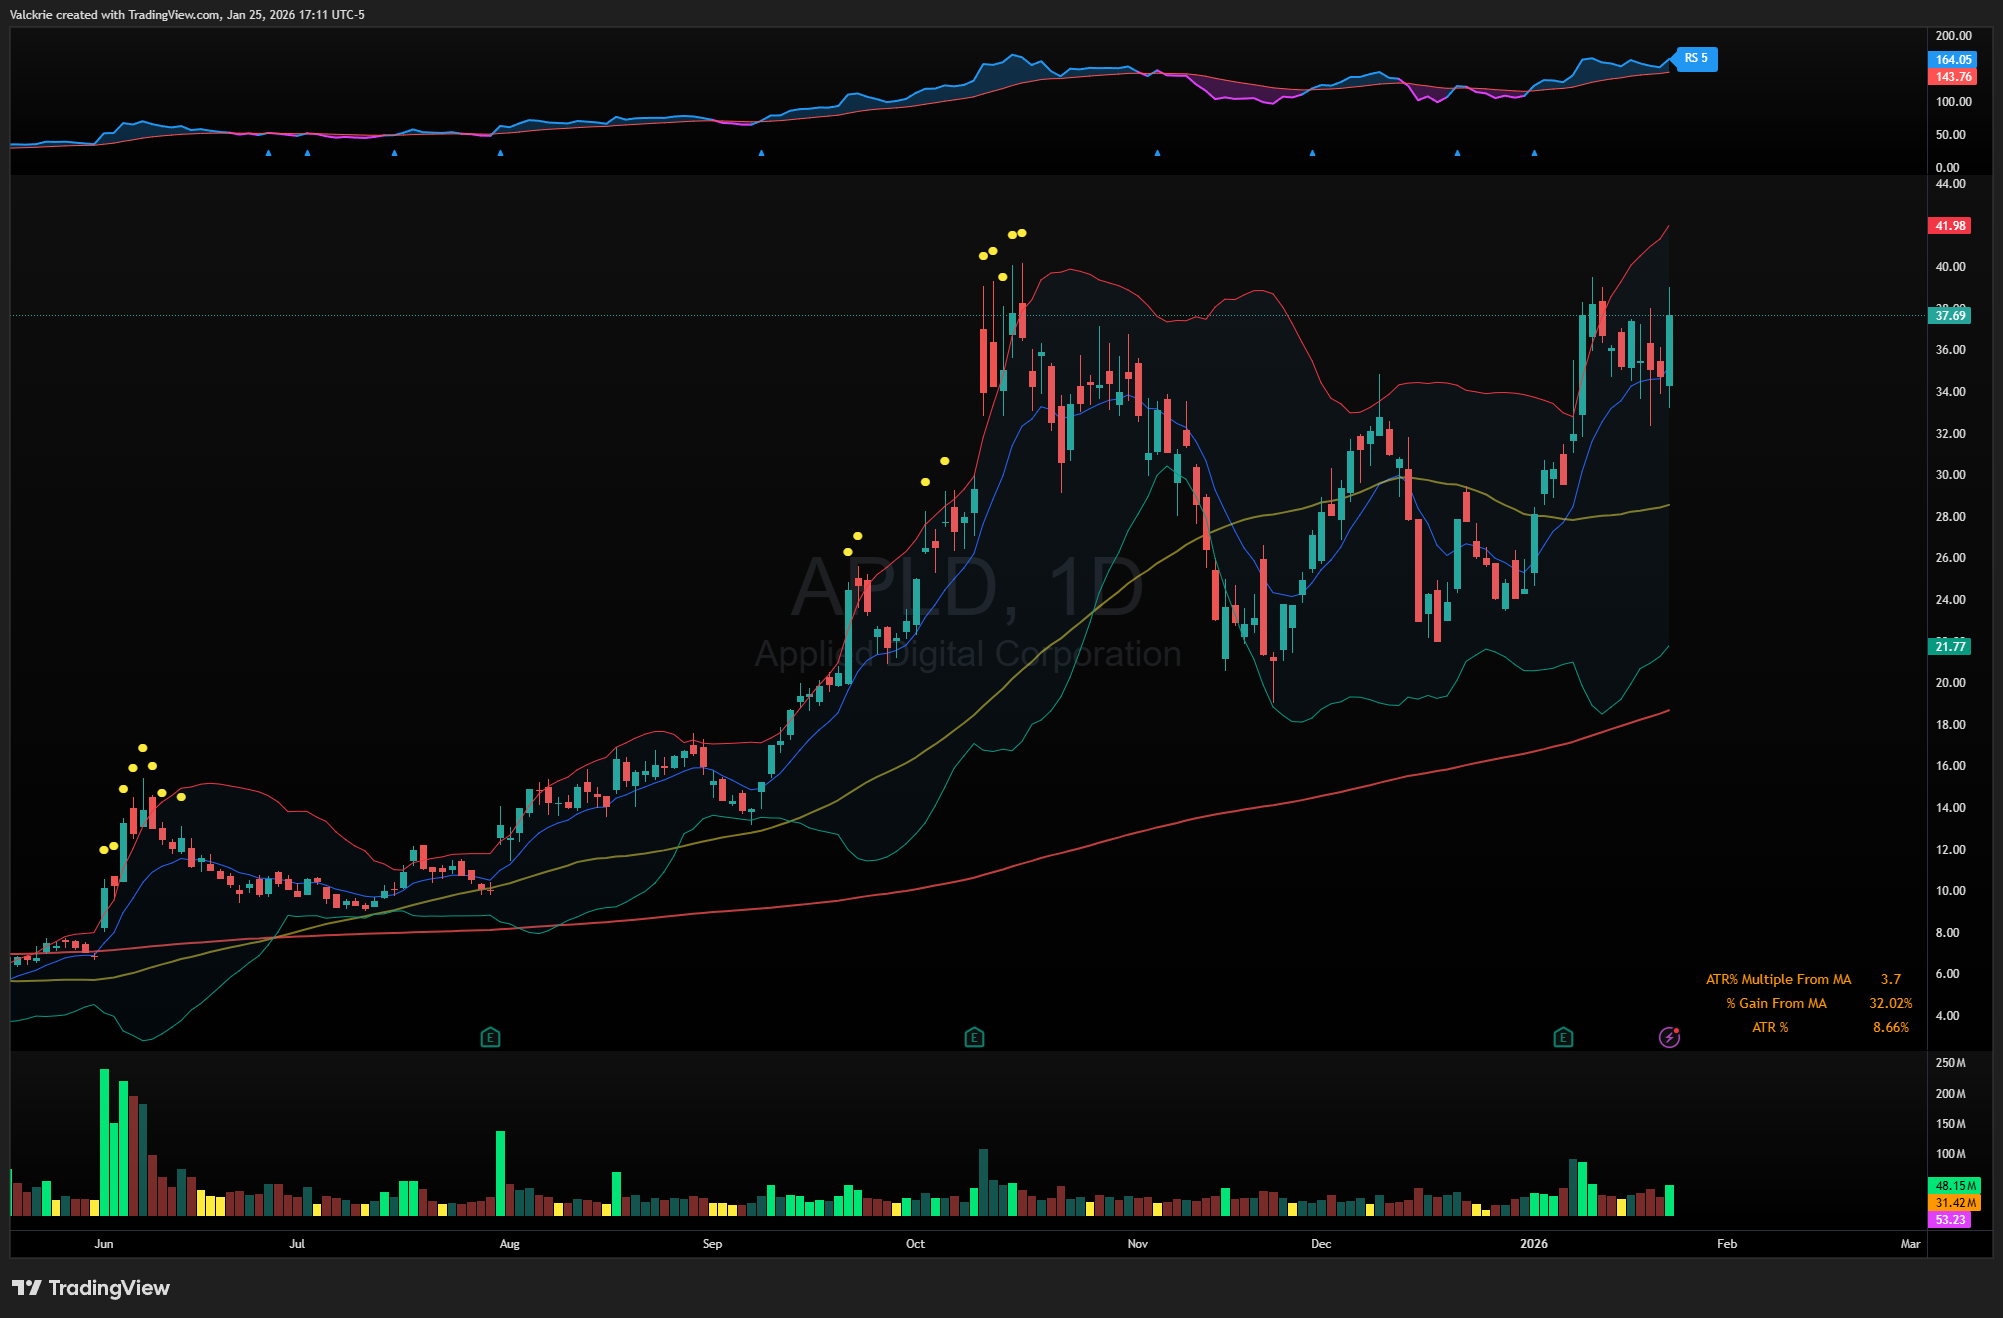This screenshot has height=1318, width=2003.
Task: Click the TradingView logo at bottom left
Action: pyautogui.click(x=91, y=1287)
